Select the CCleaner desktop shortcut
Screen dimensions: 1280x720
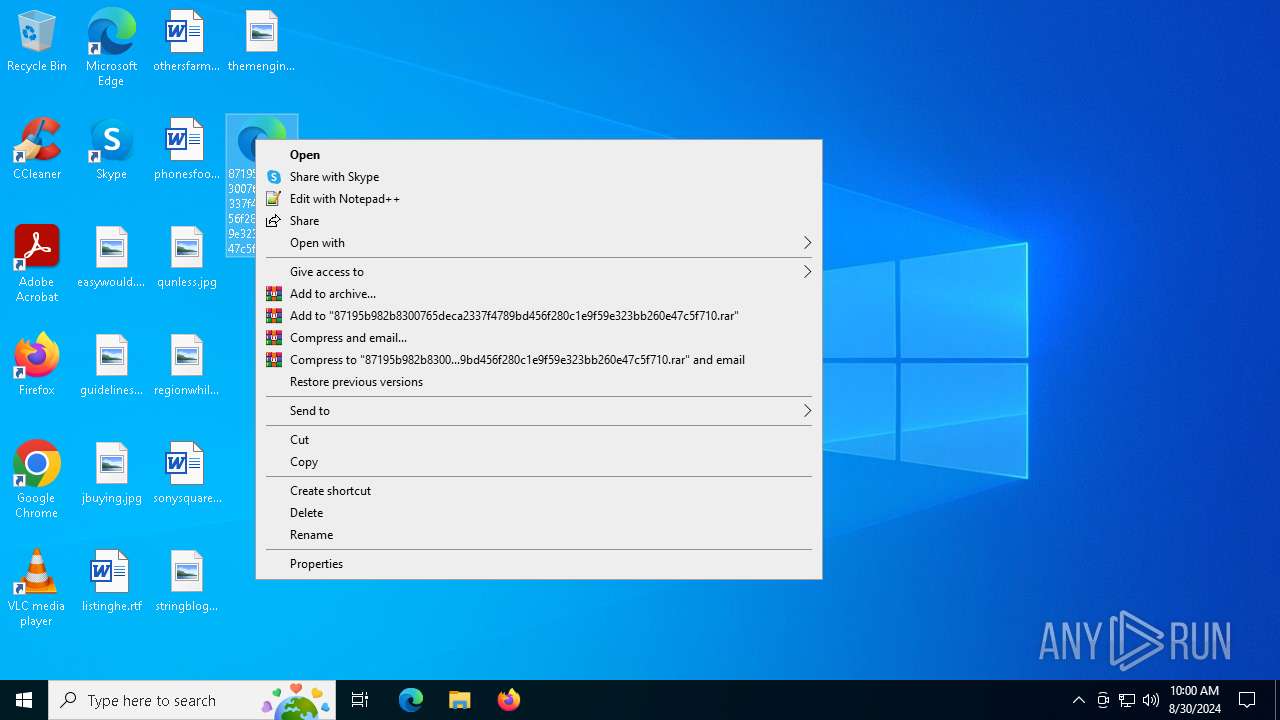37,150
